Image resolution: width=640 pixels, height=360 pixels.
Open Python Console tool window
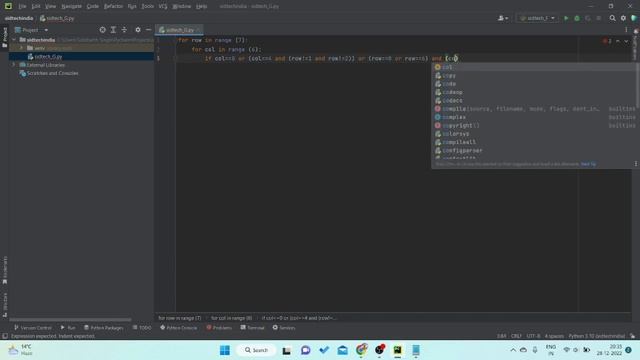pos(178,327)
